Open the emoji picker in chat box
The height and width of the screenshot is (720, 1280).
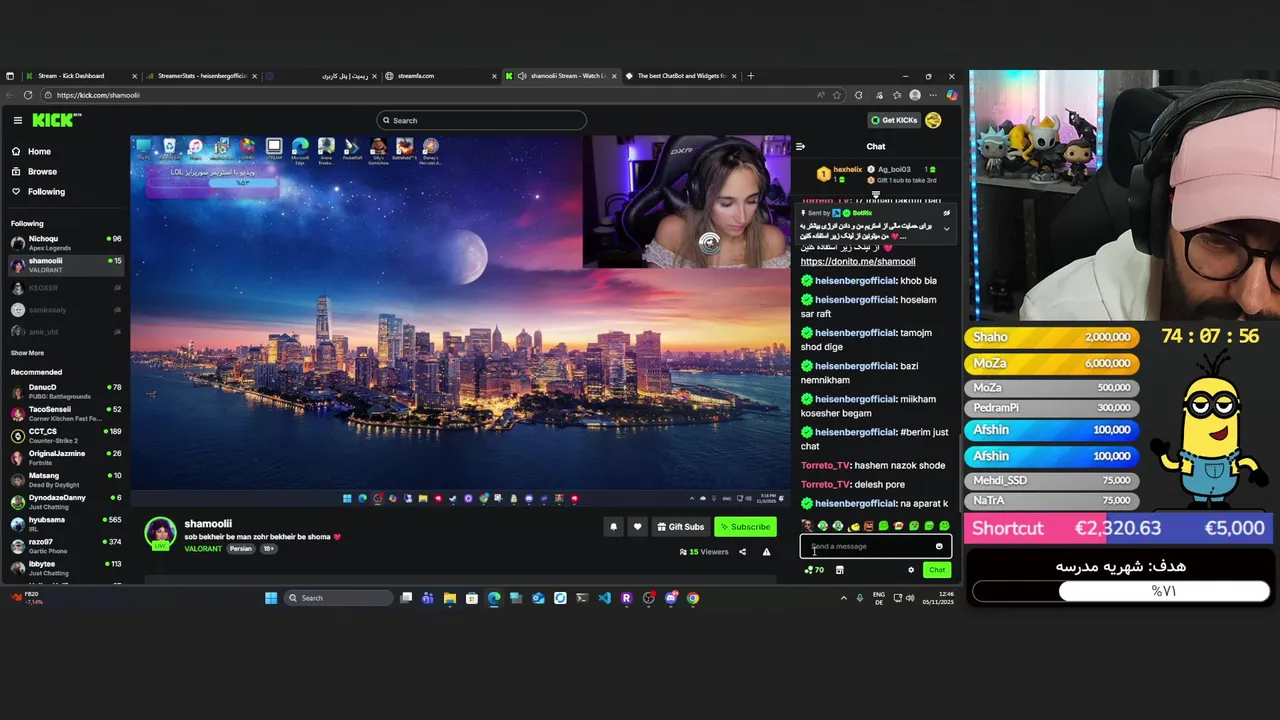click(x=939, y=546)
